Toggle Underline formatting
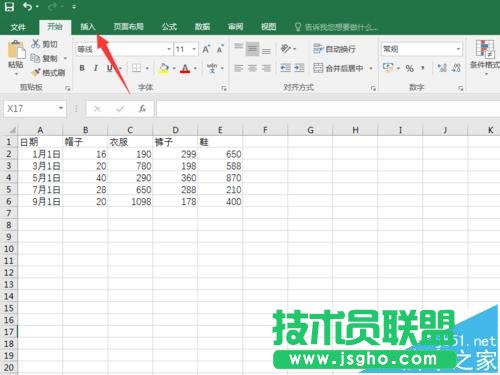This screenshot has height=375, width=500. (x=109, y=68)
